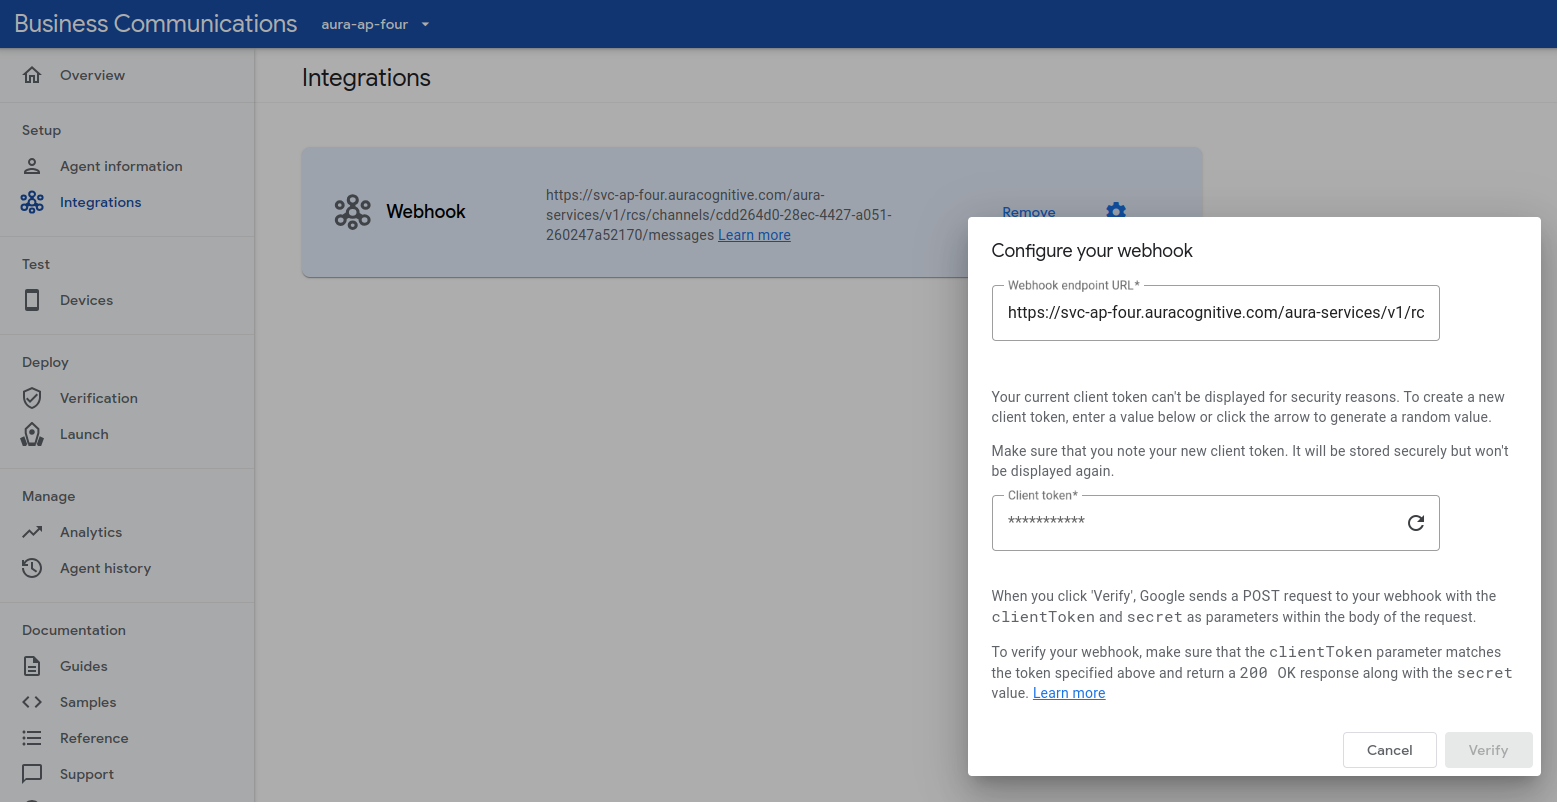Open webhook settings gear icon
Image resolution: width=1557 pixels, height=802 pixels.
(1116, 211)
